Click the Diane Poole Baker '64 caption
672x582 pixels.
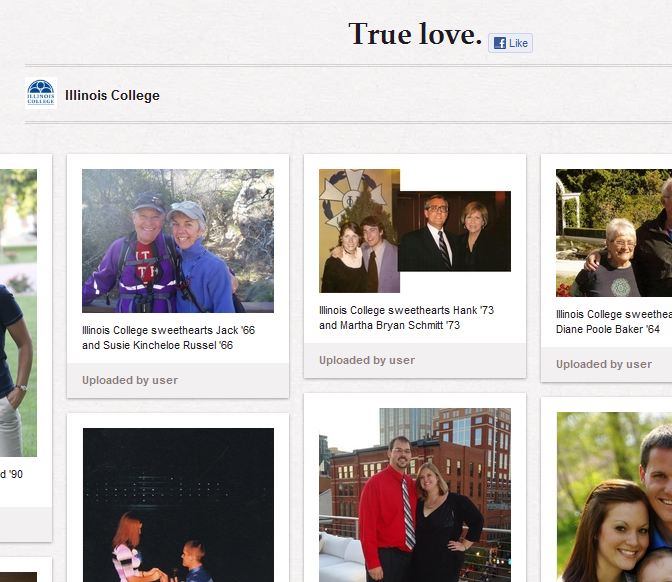point(614,321)
